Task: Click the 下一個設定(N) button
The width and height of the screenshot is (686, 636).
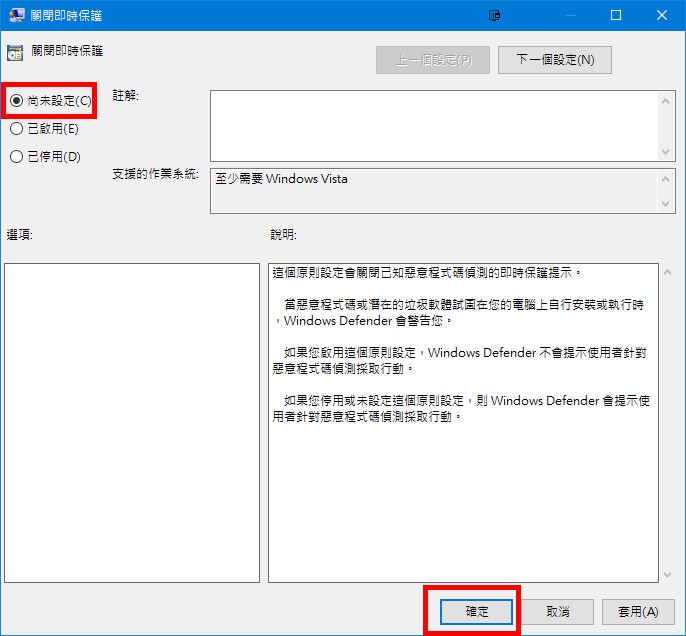Action: 555,60
